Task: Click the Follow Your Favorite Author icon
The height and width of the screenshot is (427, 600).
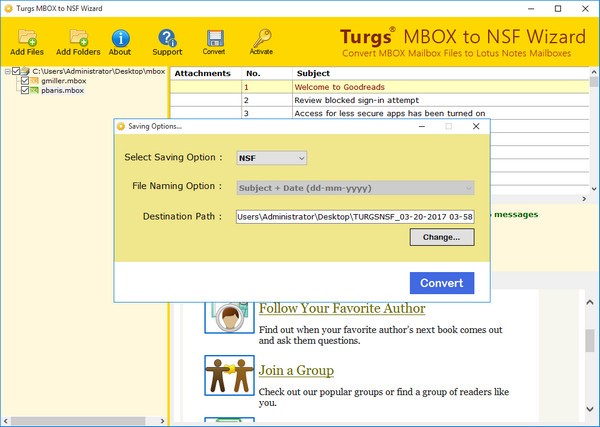Action: point(224,315)
